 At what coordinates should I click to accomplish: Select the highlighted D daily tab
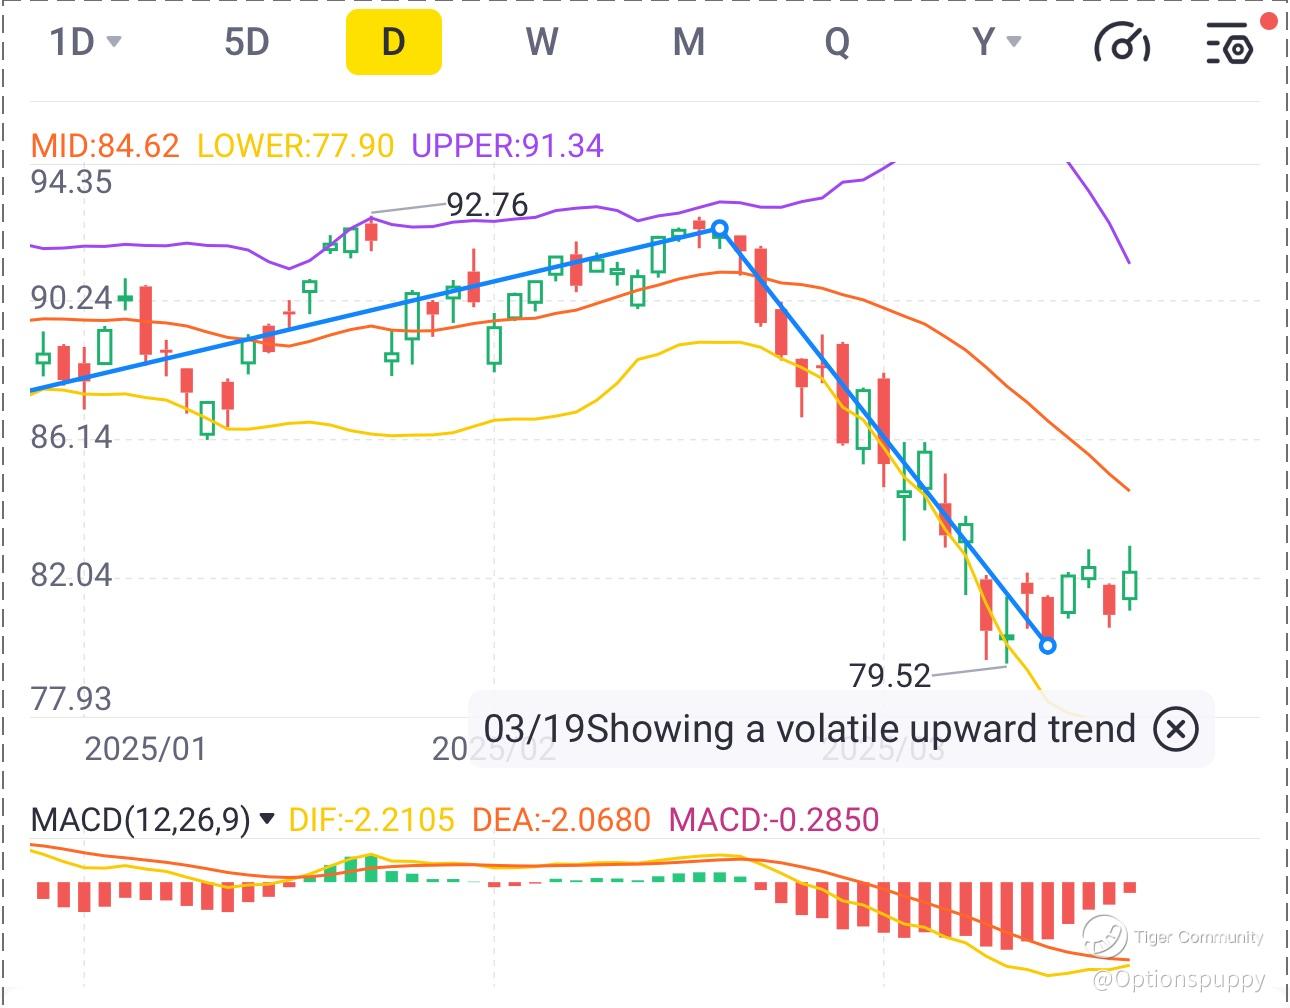(x=394, y=42)
